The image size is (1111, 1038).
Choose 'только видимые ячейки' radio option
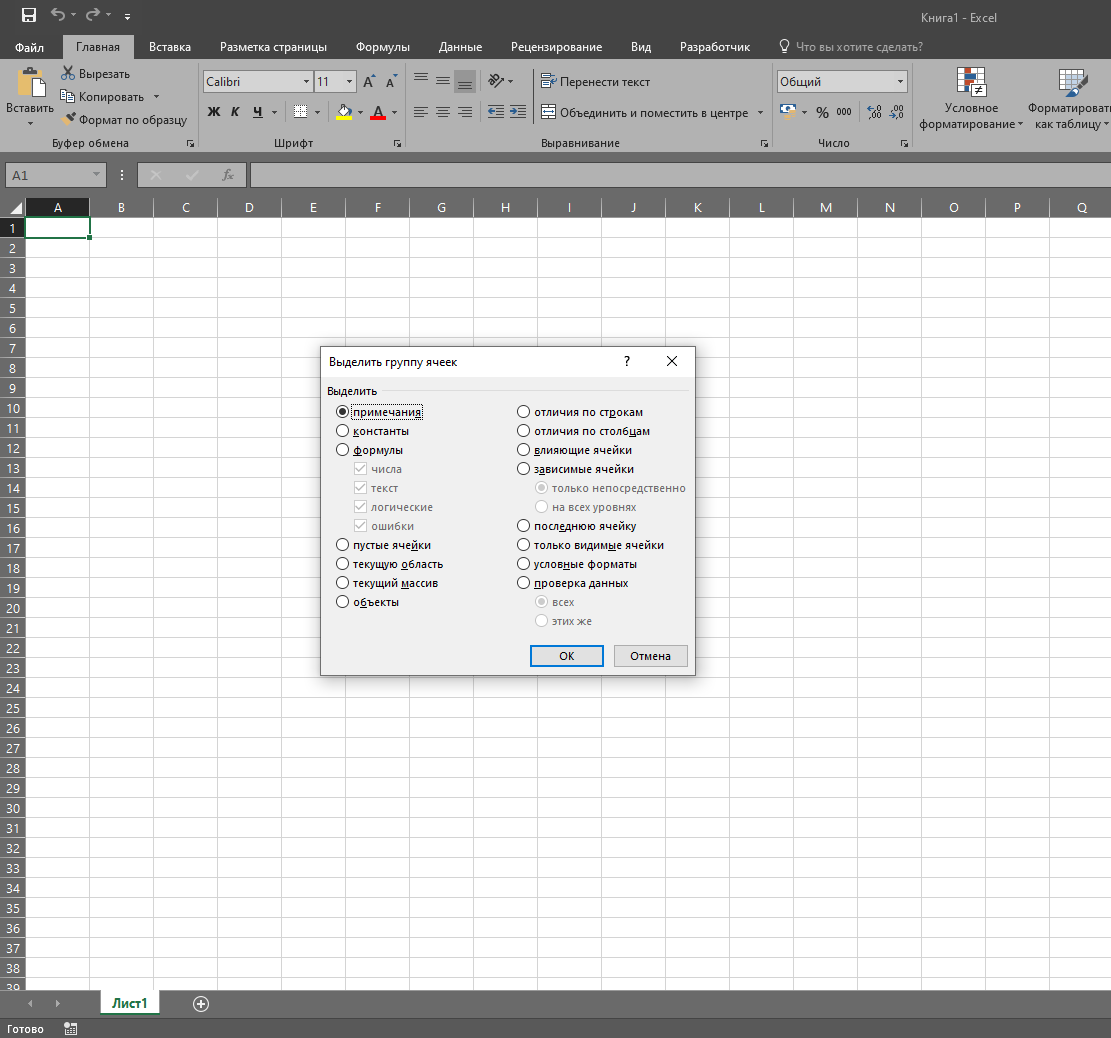point(523,545)
